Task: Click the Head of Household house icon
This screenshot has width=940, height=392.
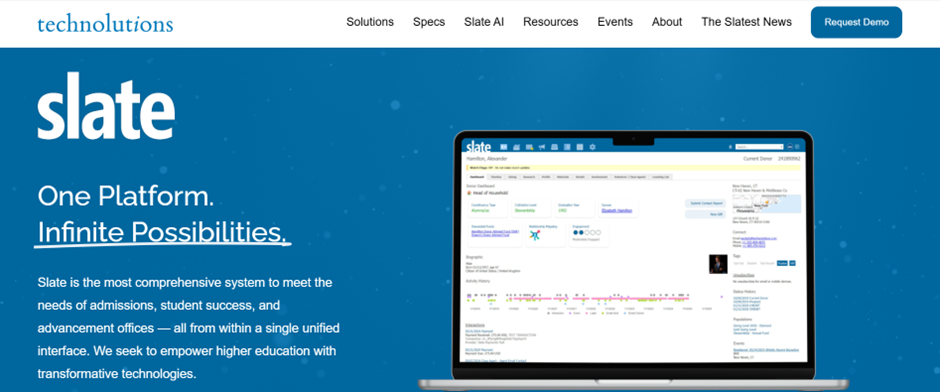Action: (x=469, y=193)
